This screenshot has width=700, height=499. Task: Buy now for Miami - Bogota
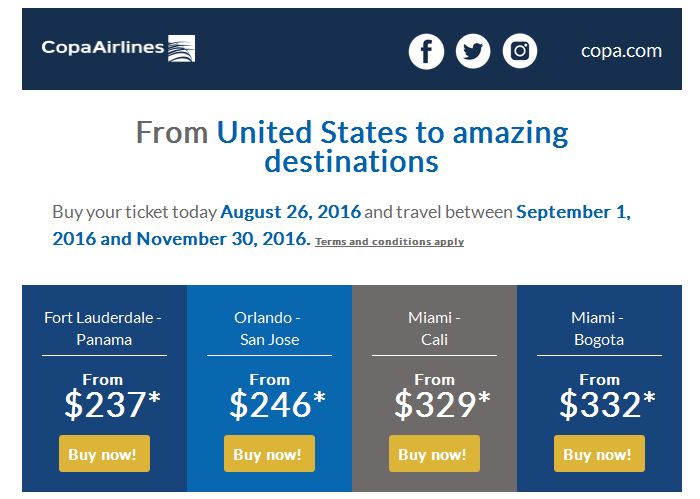tap(599, 453)
